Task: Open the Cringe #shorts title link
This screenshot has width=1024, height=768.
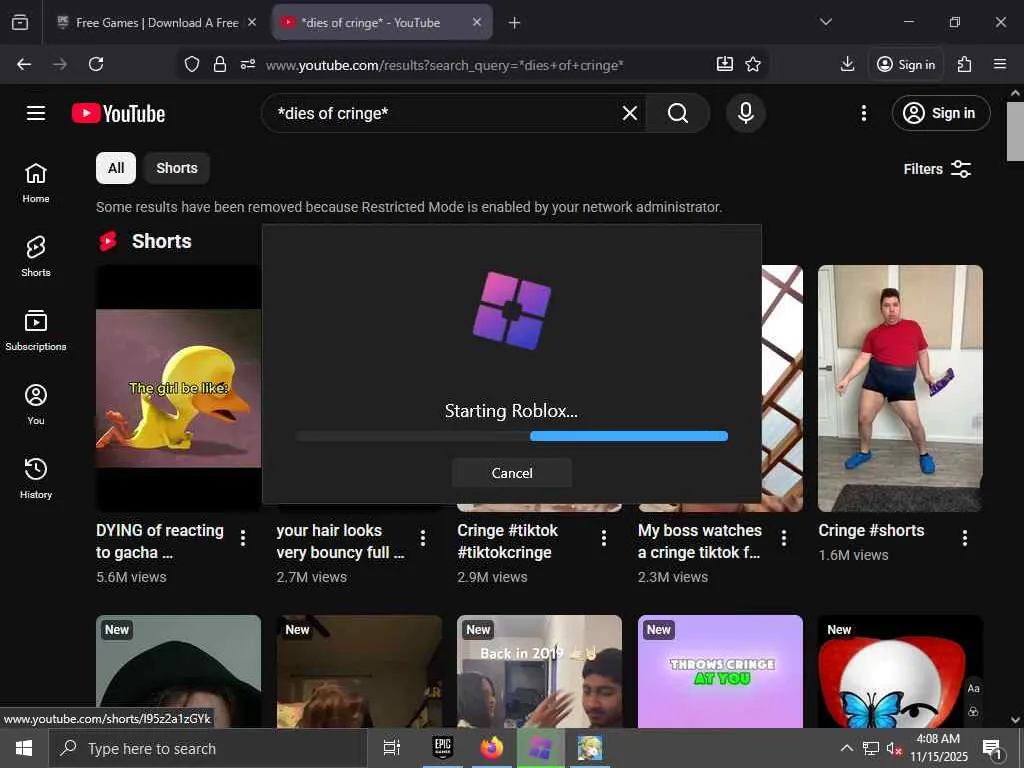Action: click(x=871, y=530)
